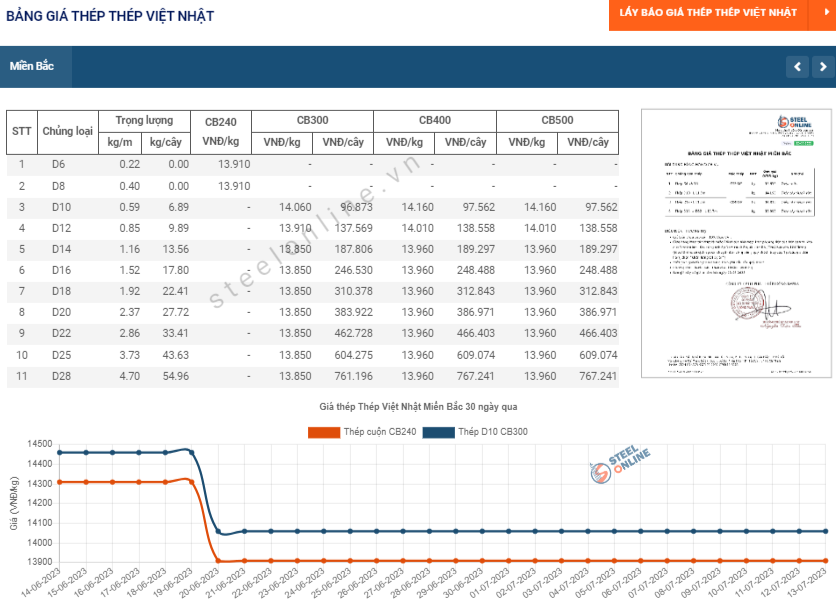The width and height of the screenshot is (836, 604).
Task: Click the 462.728 value in D22 row
Action: (353, 333)
